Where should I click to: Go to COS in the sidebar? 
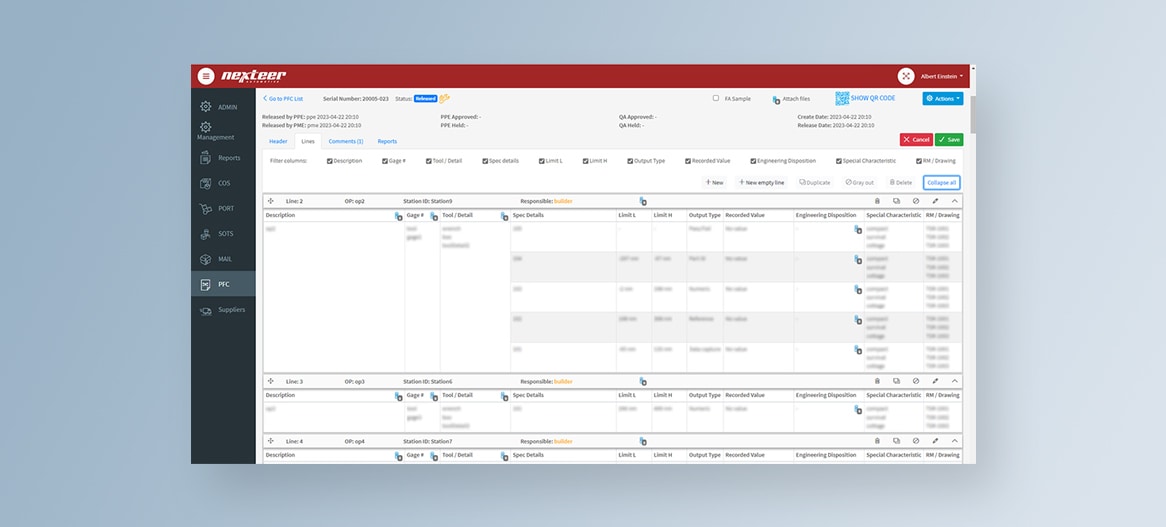pos(223,183)
